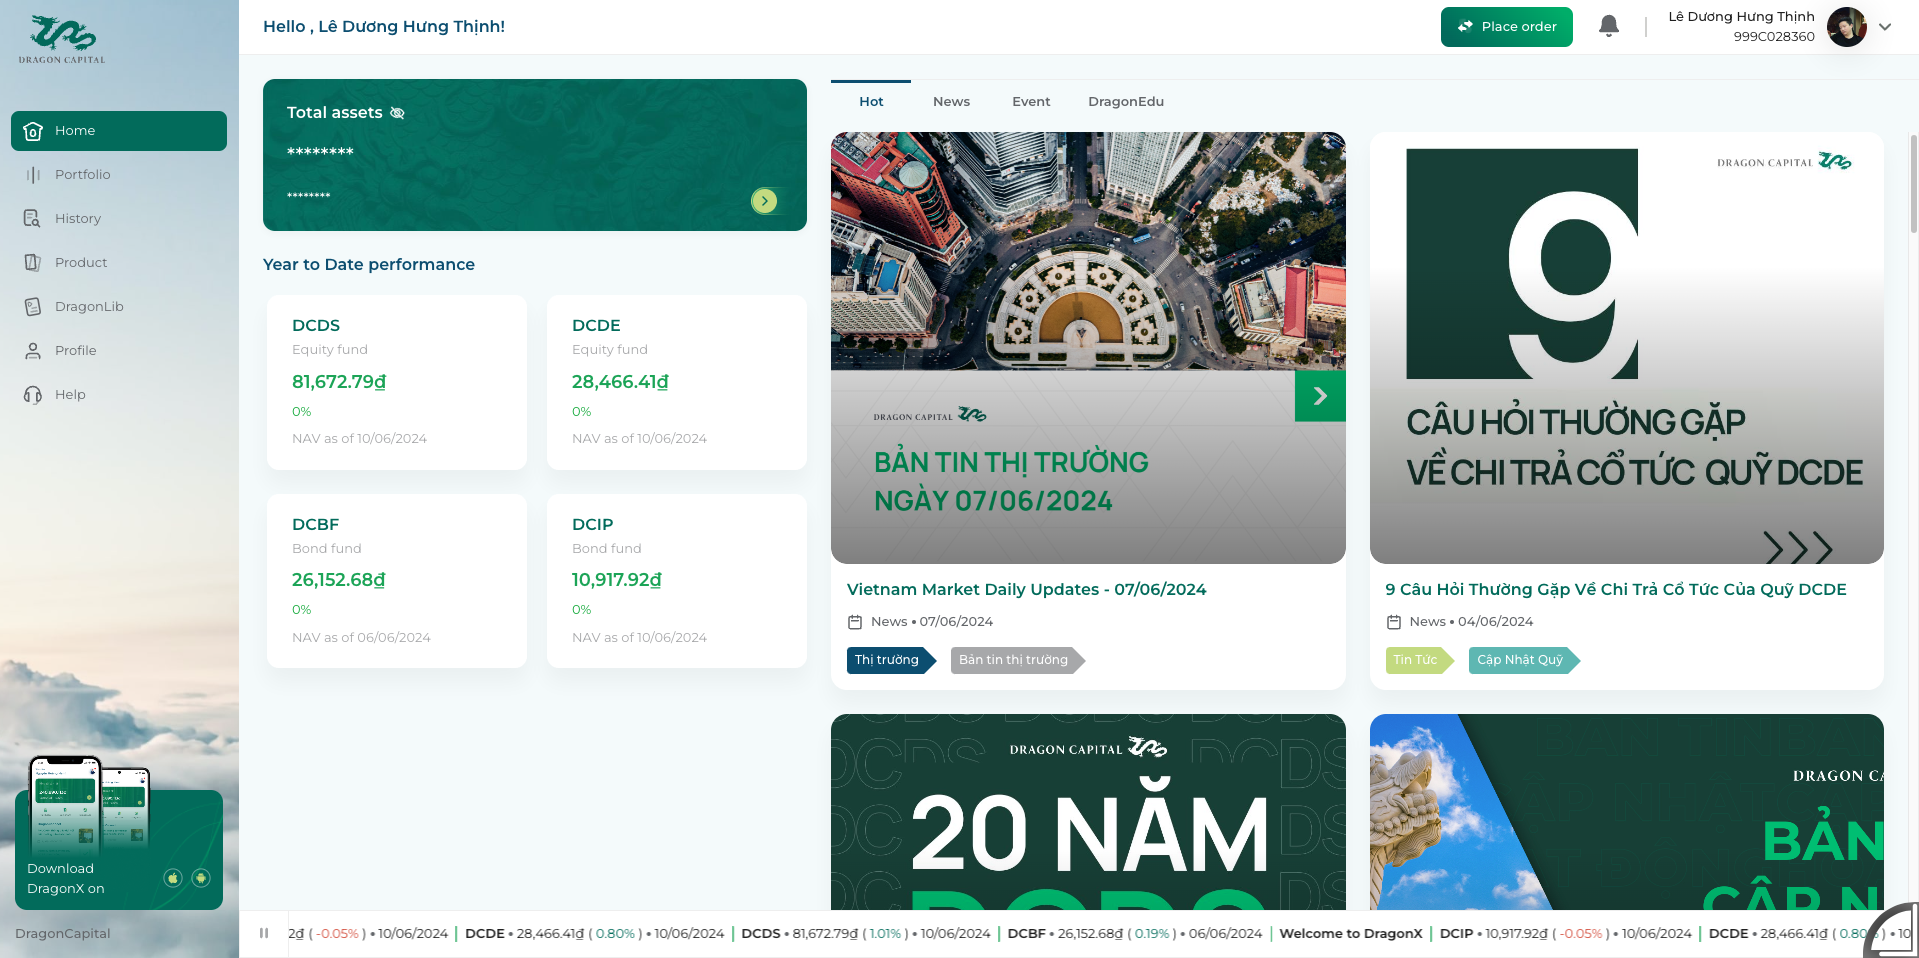
Task: Click Year to Date performance heading
Action: click(x=369, y=265)
